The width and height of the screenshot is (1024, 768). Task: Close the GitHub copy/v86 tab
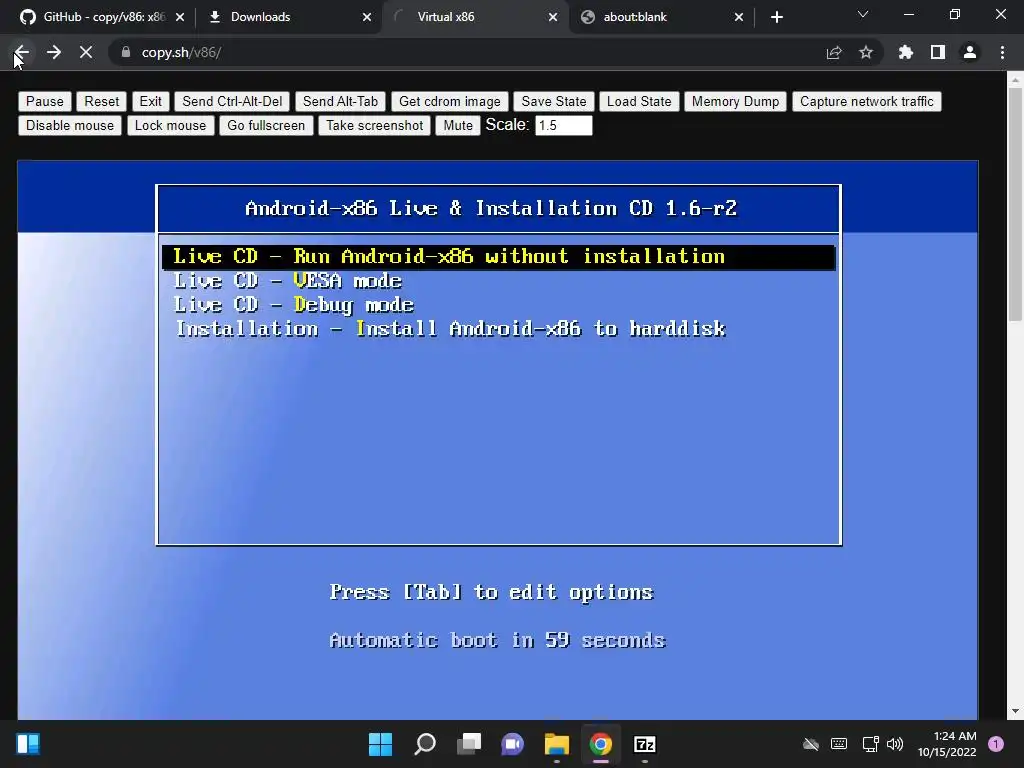180,17
